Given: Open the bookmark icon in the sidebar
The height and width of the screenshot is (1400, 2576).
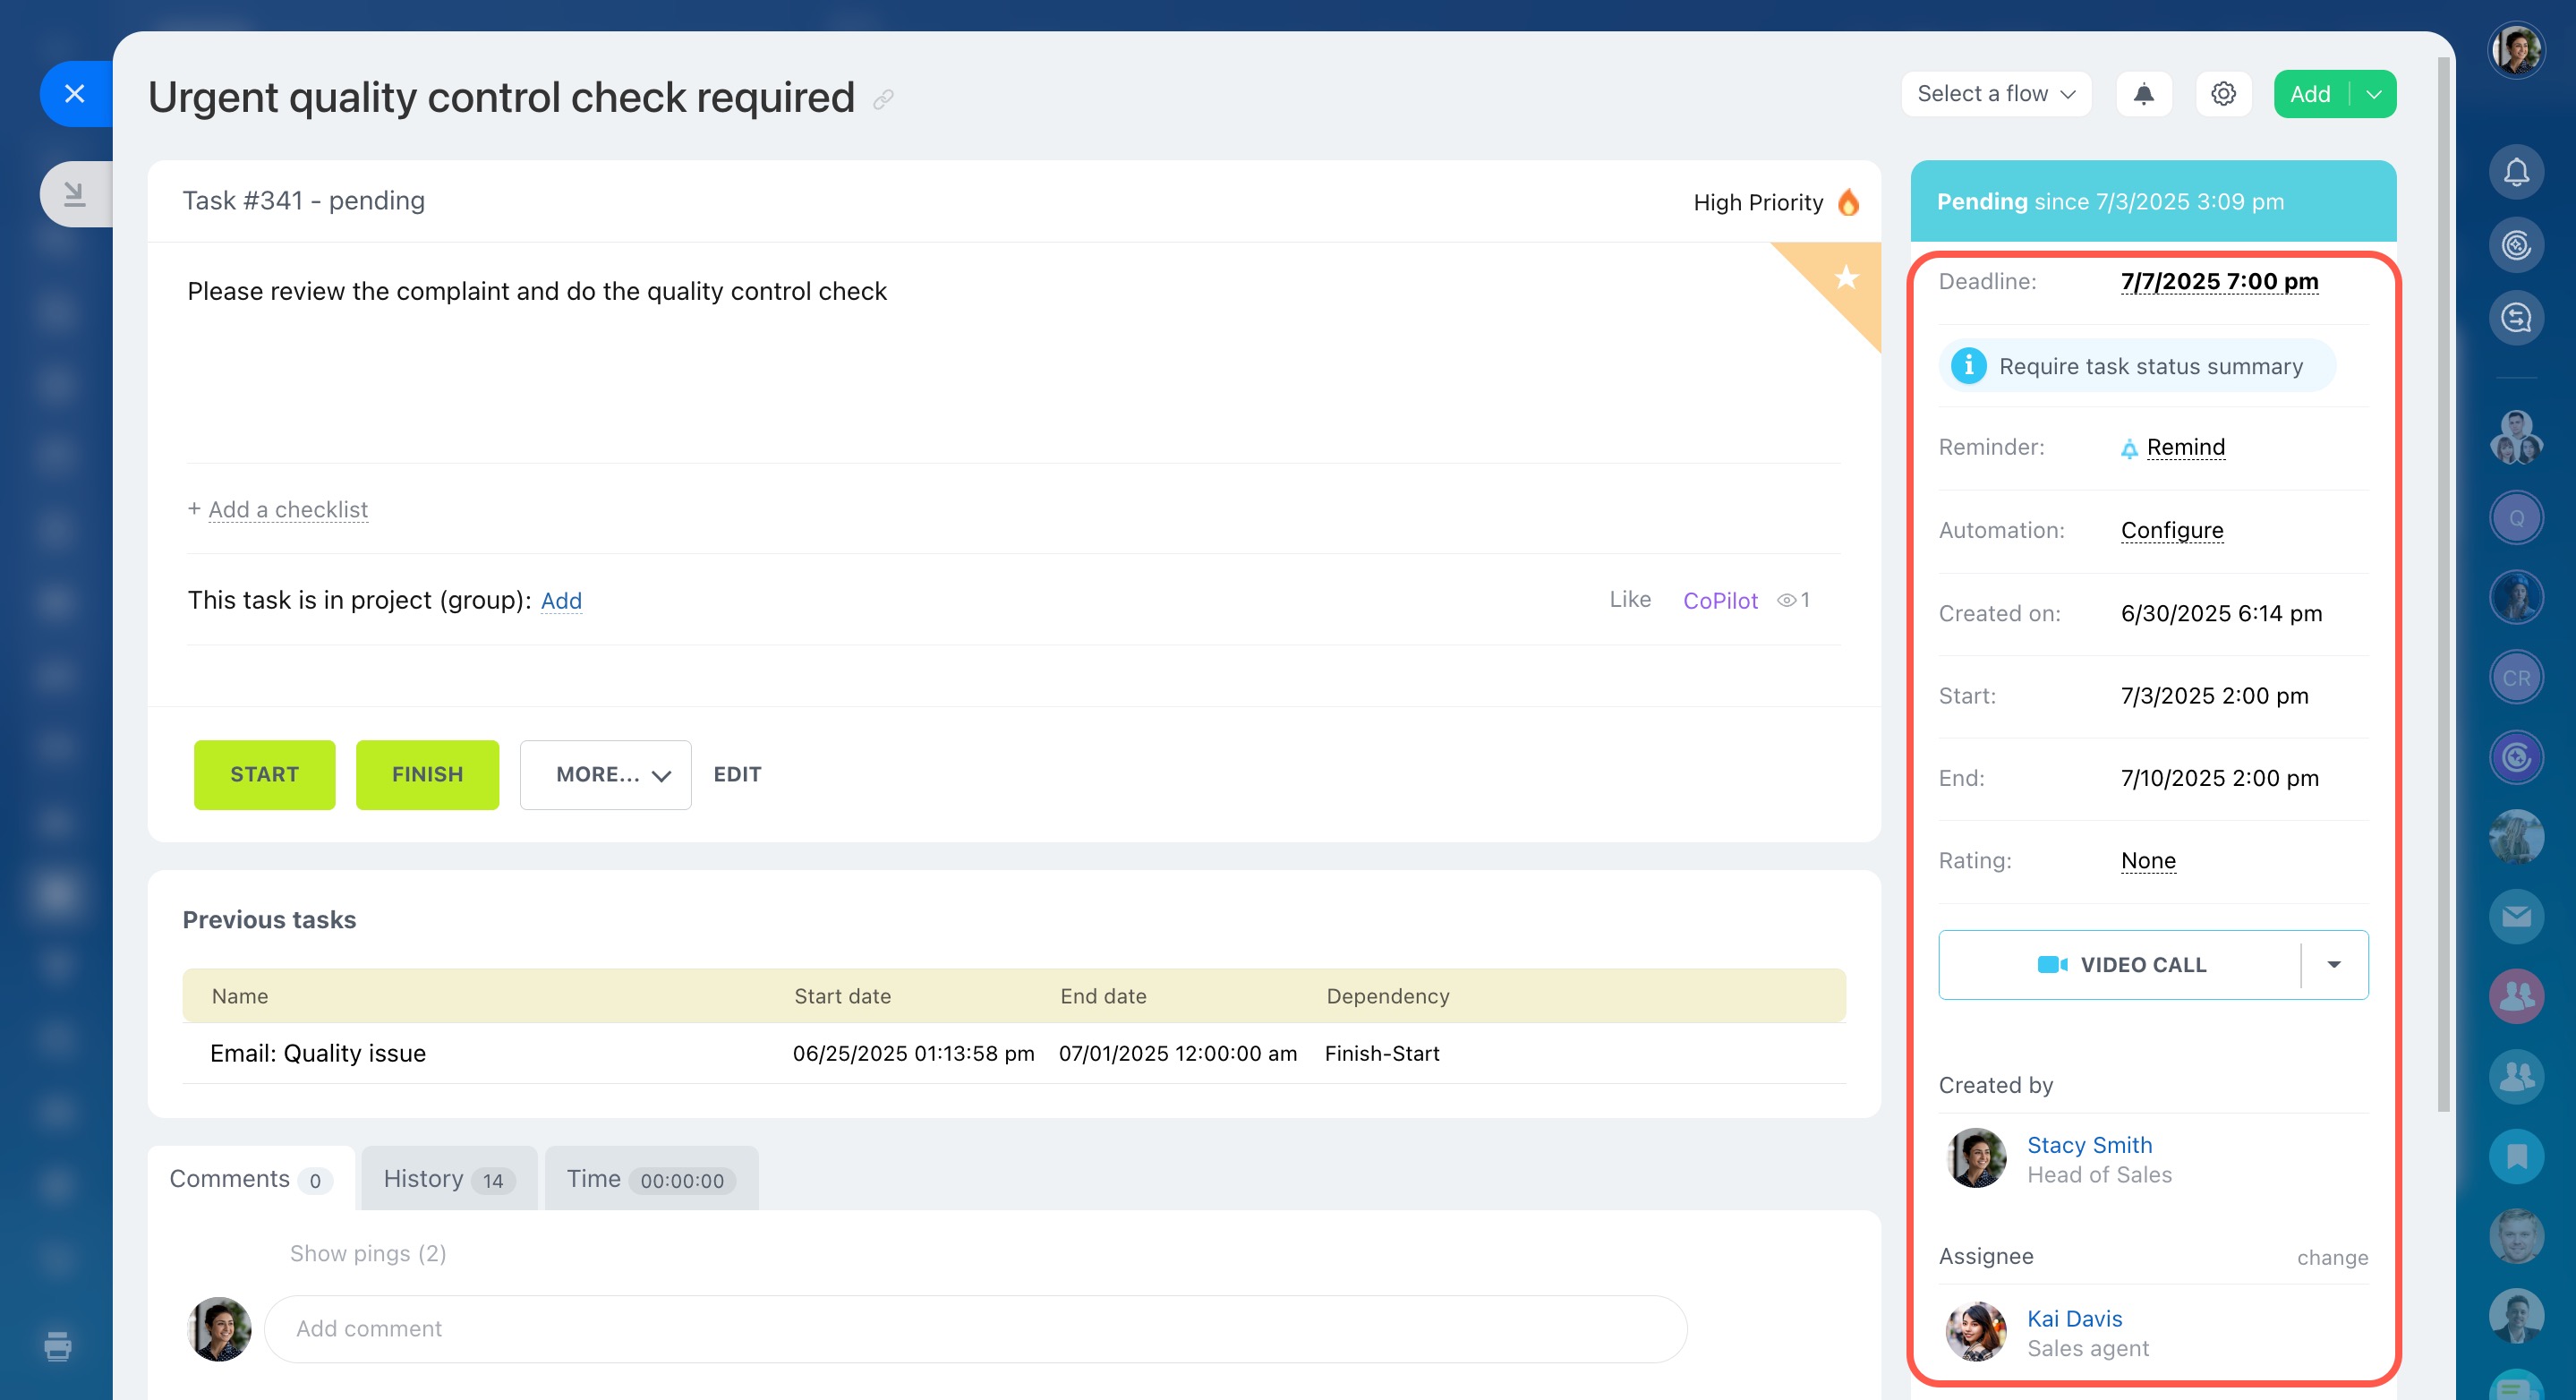Looking at the screenshot, I should [x=2516, y=1156].
